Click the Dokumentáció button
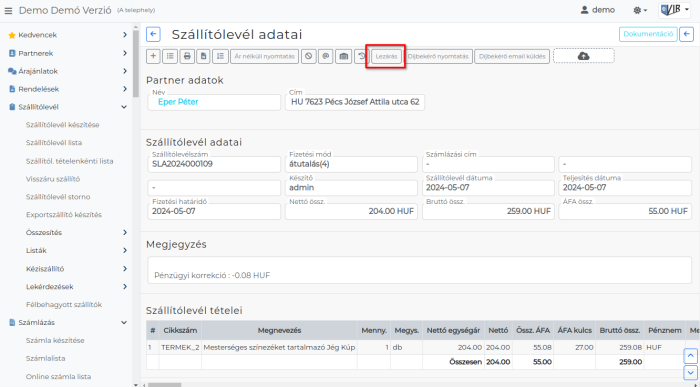Image resolution: width=700 pixels, height=387 pixels. tap(648, 34)
